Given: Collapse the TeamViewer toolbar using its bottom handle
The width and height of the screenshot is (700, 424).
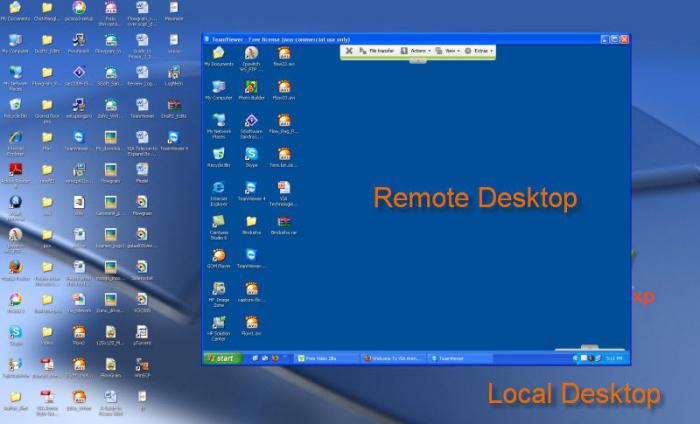Looking at the screenshot, I should click(418, 61).
